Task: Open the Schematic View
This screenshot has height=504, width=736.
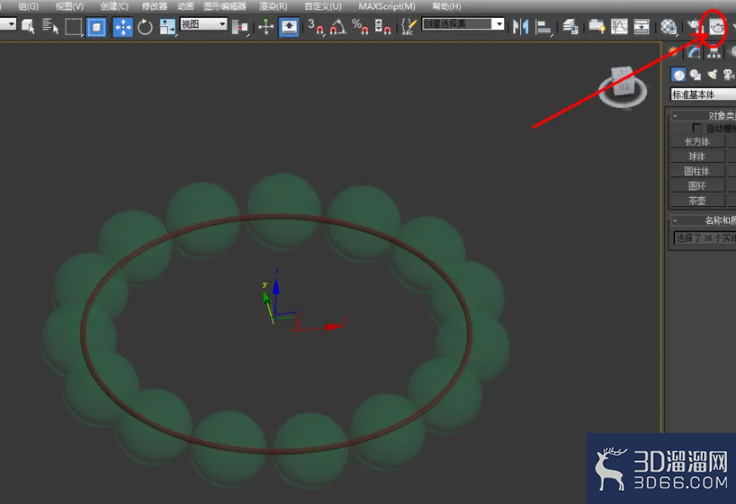Action: 641,27
